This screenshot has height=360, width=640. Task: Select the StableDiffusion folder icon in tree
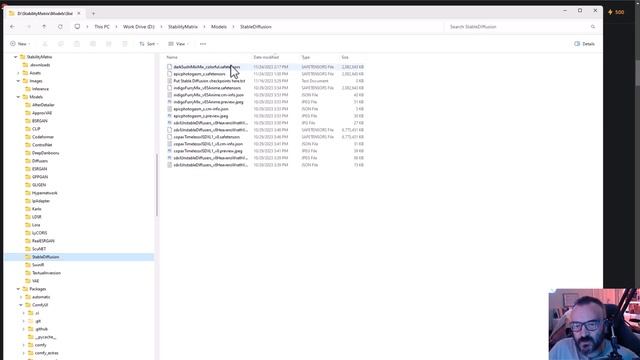coord(28,257)
